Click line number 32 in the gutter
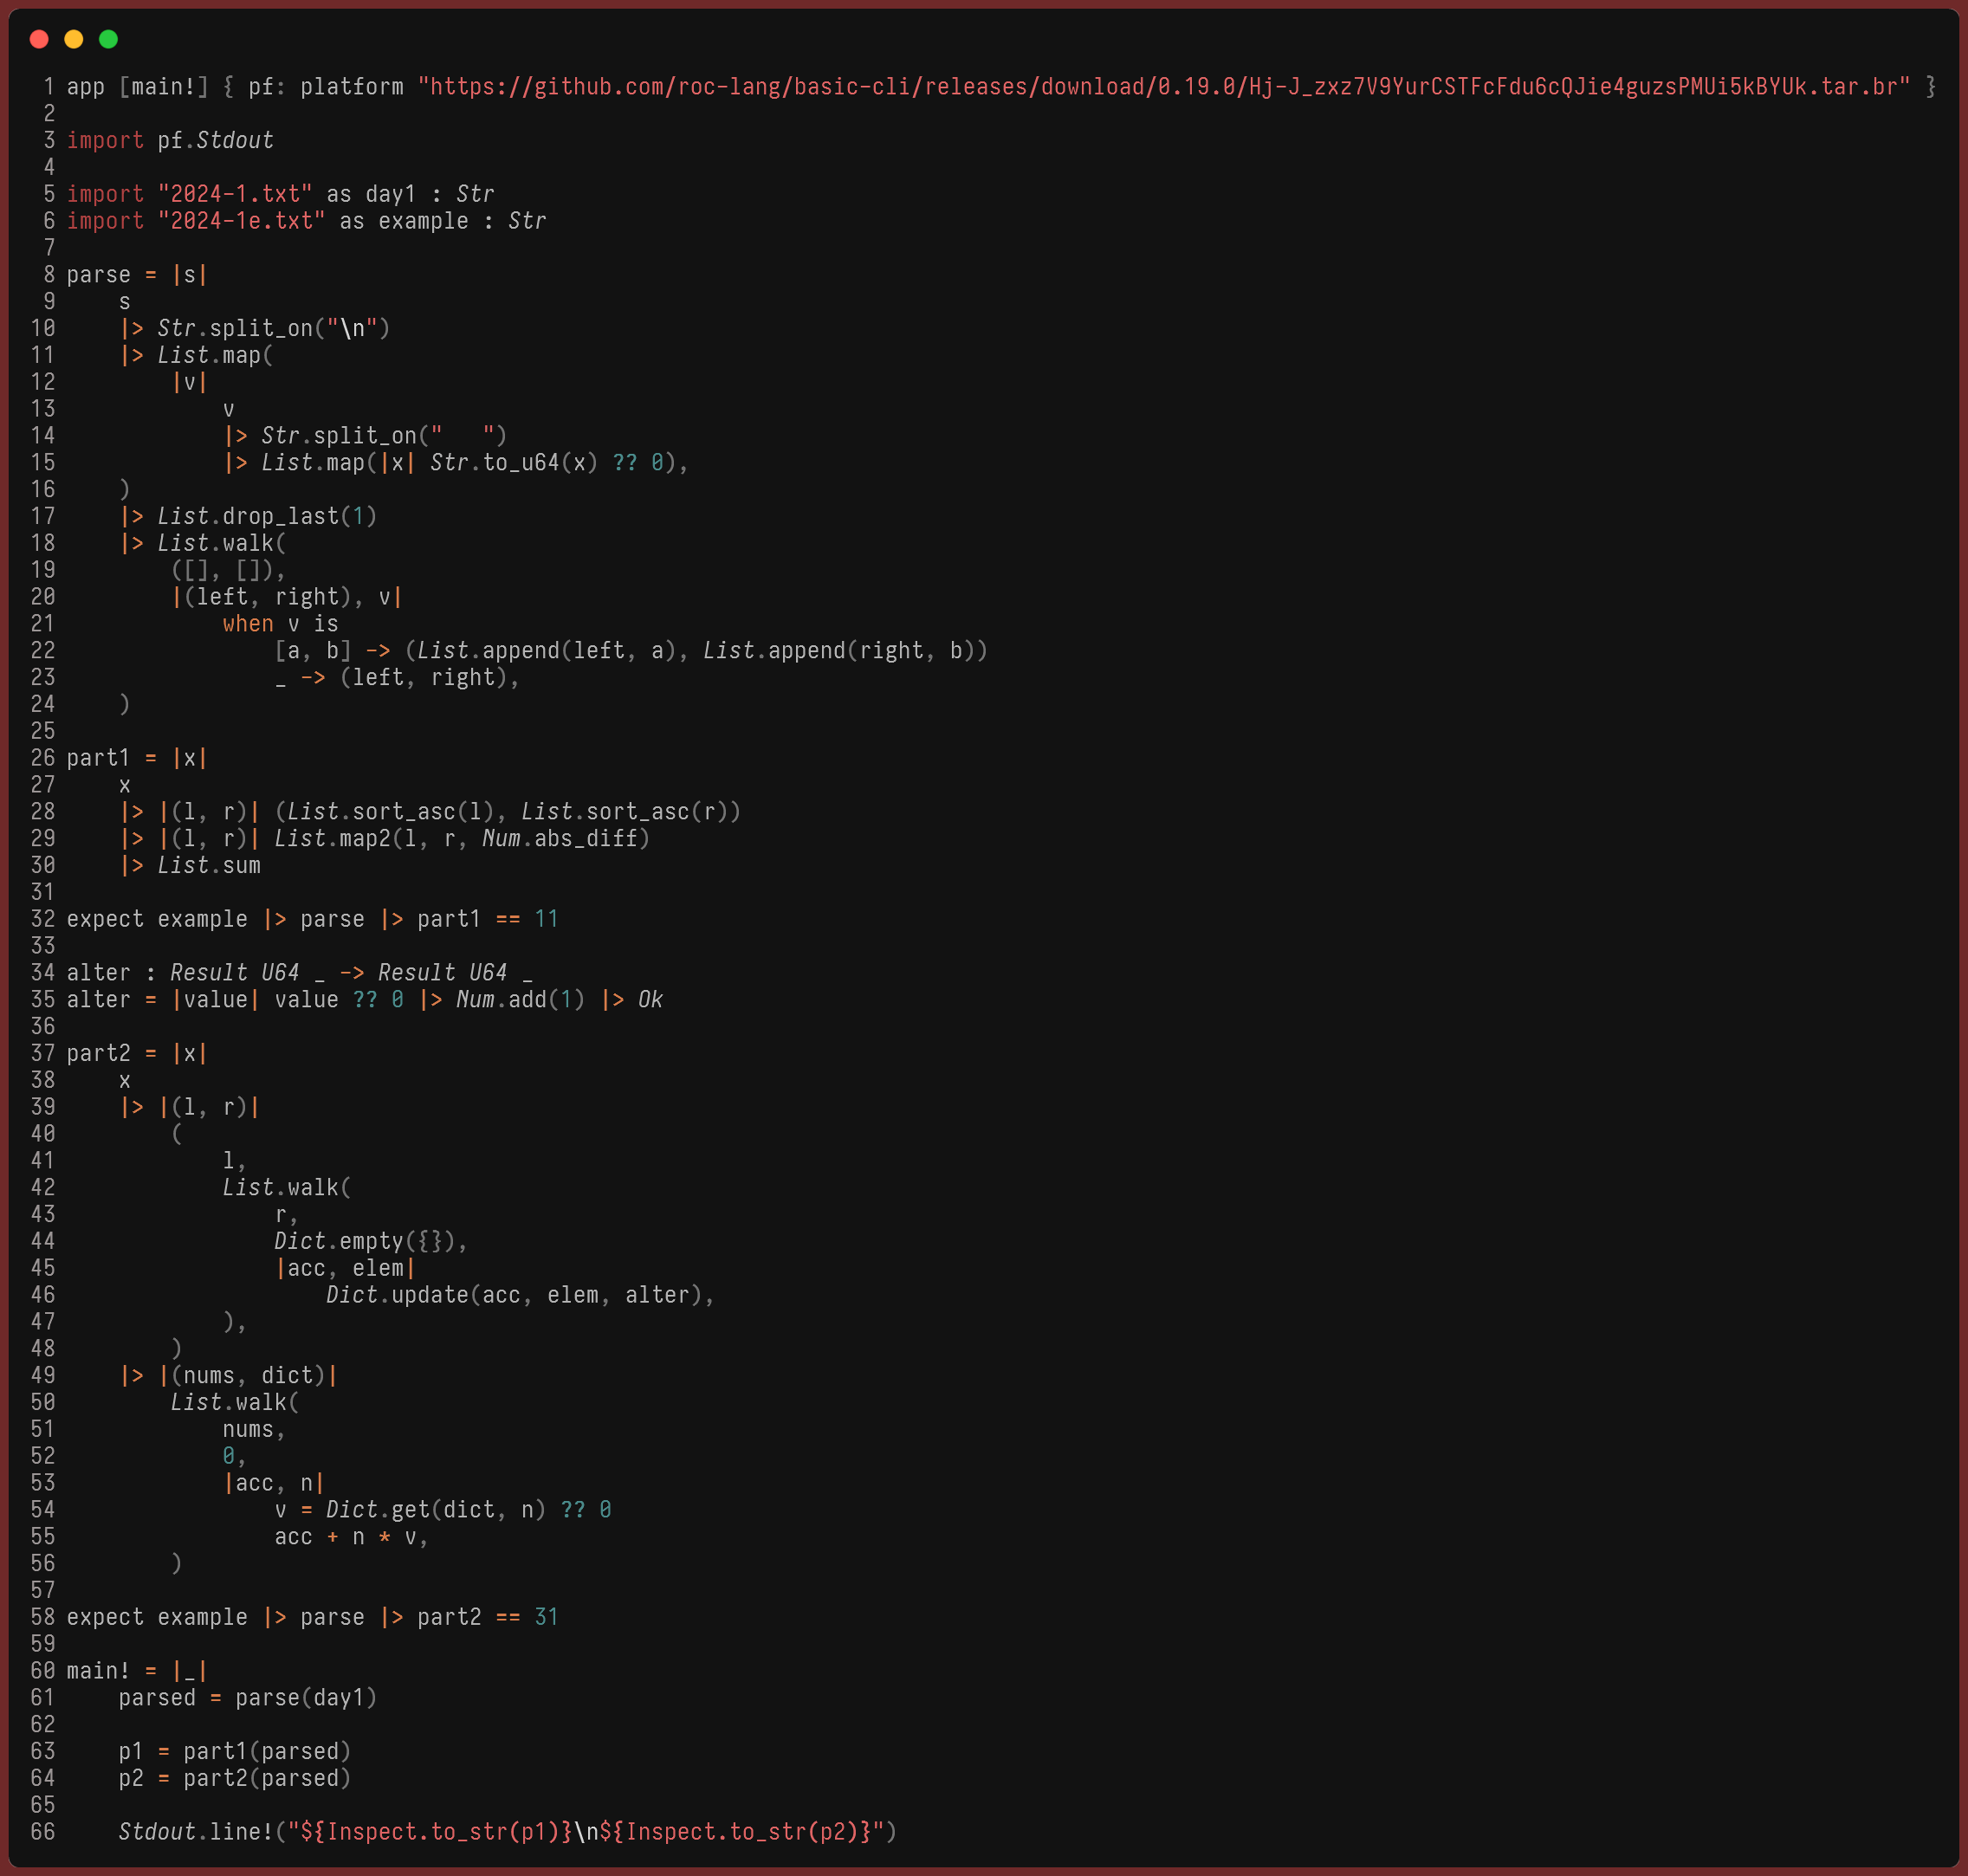The height and width of the screenshot is (1876, 1968). [x=43, y=919]
